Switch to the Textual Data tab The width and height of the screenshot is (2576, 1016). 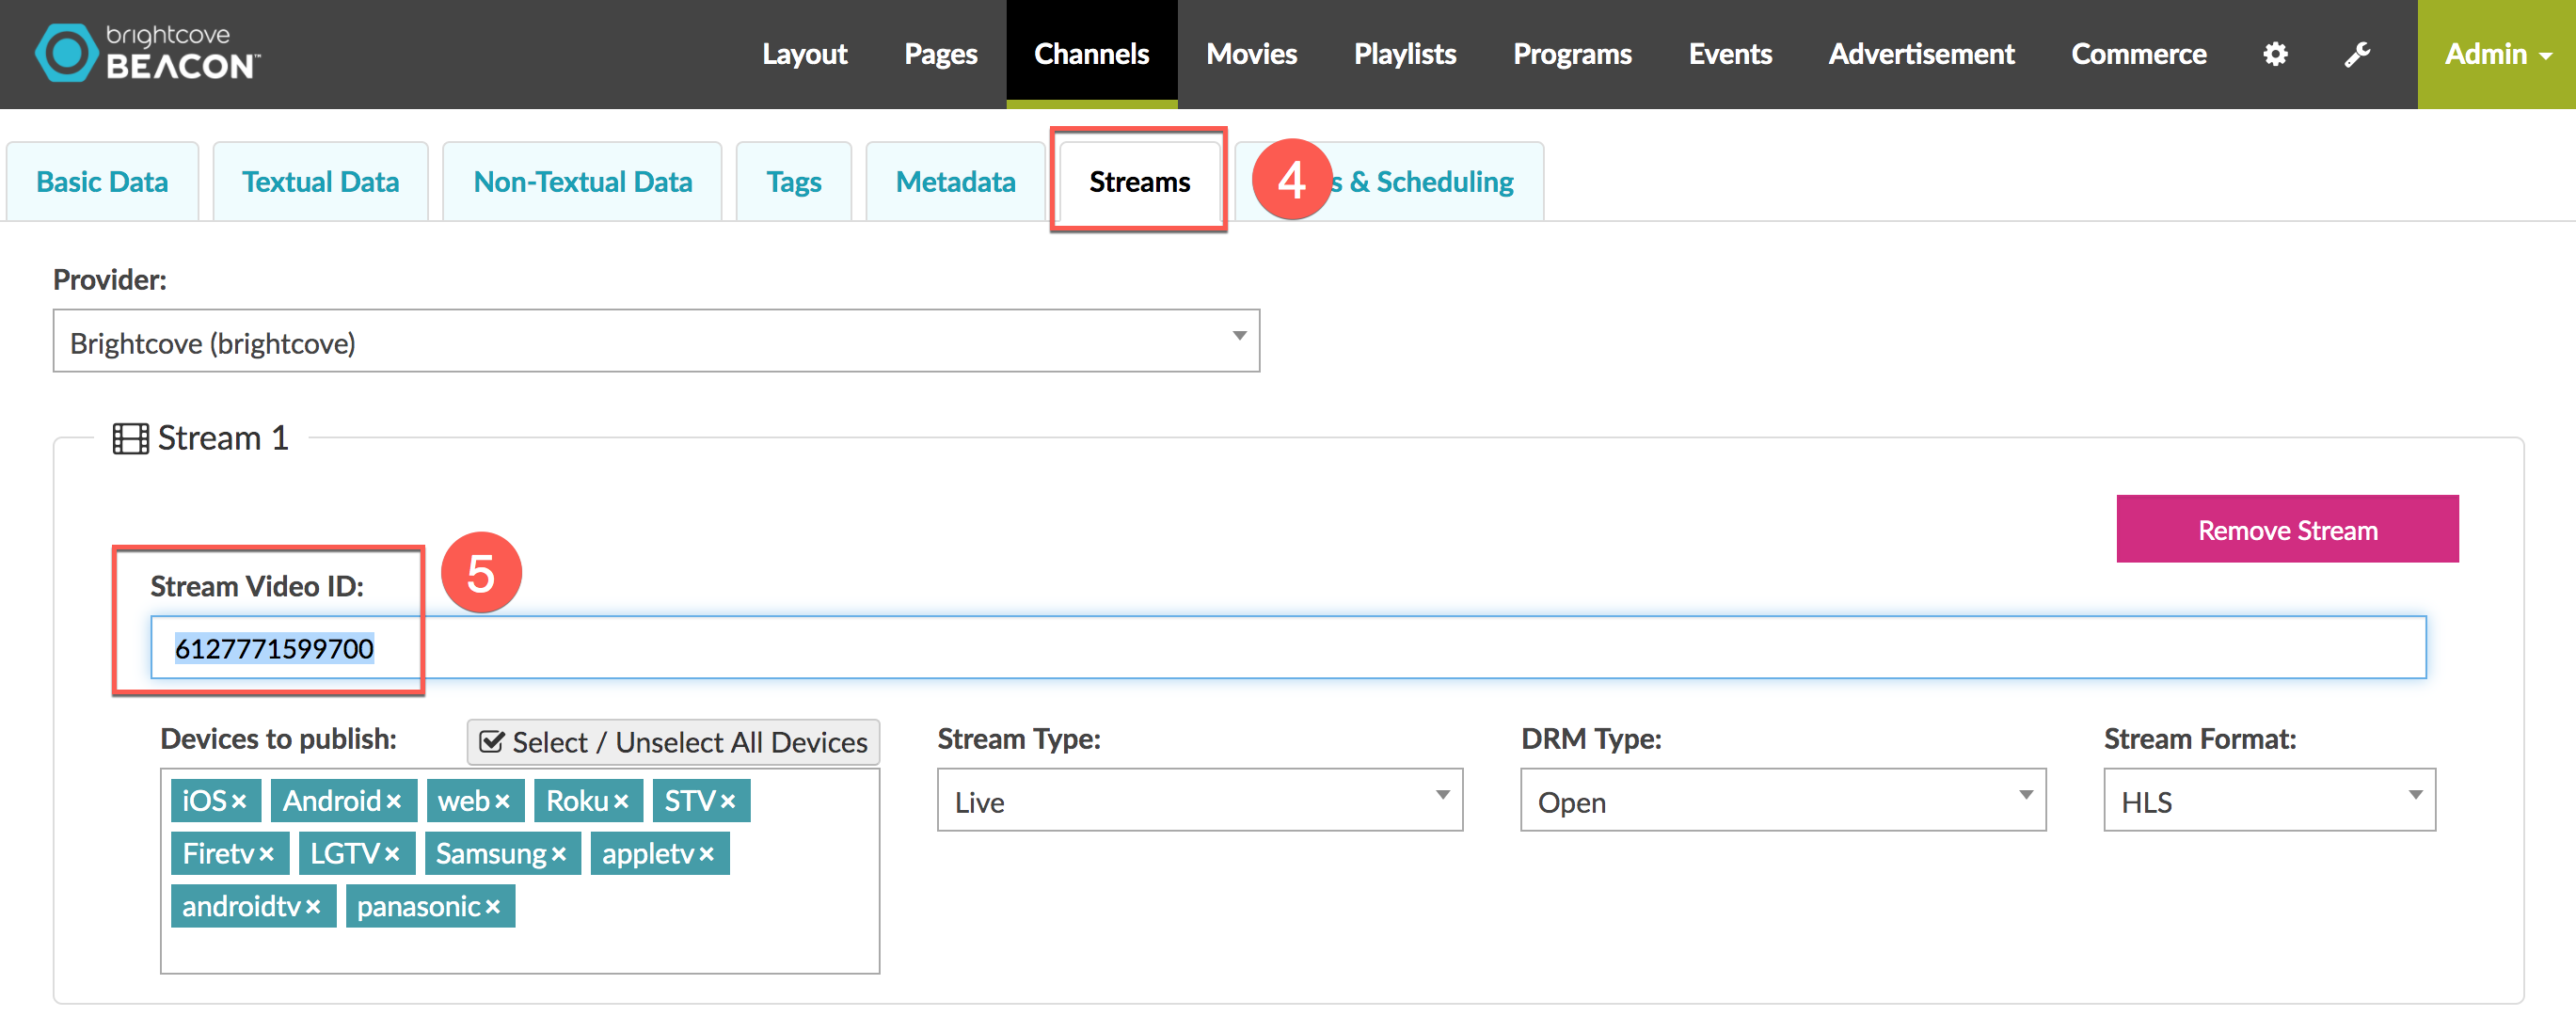[x=320, y=182]
